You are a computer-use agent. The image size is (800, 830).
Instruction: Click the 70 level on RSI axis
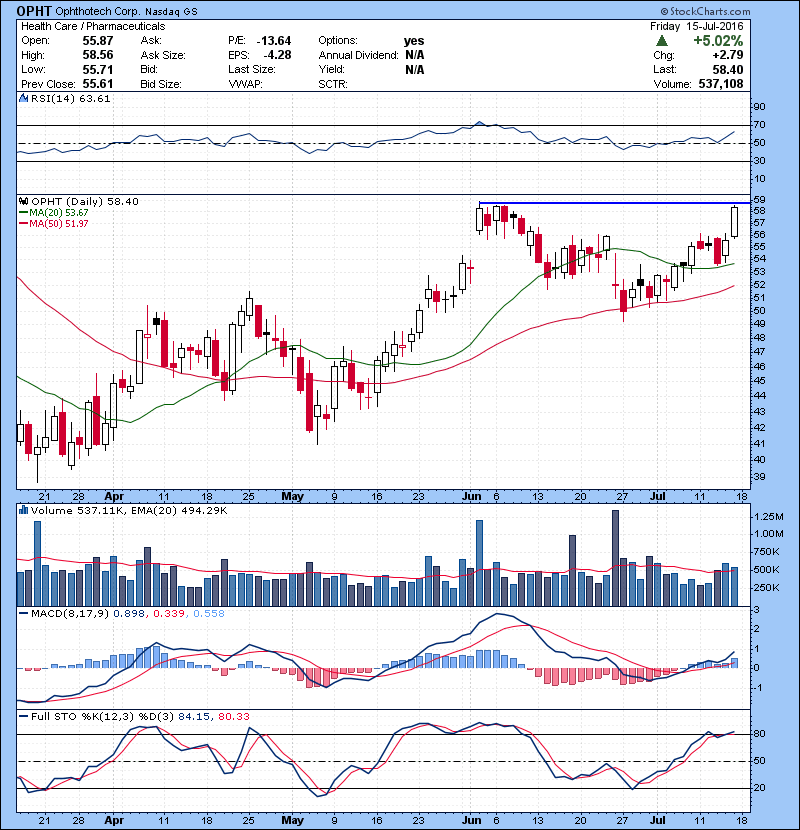(x=759, y=125)
